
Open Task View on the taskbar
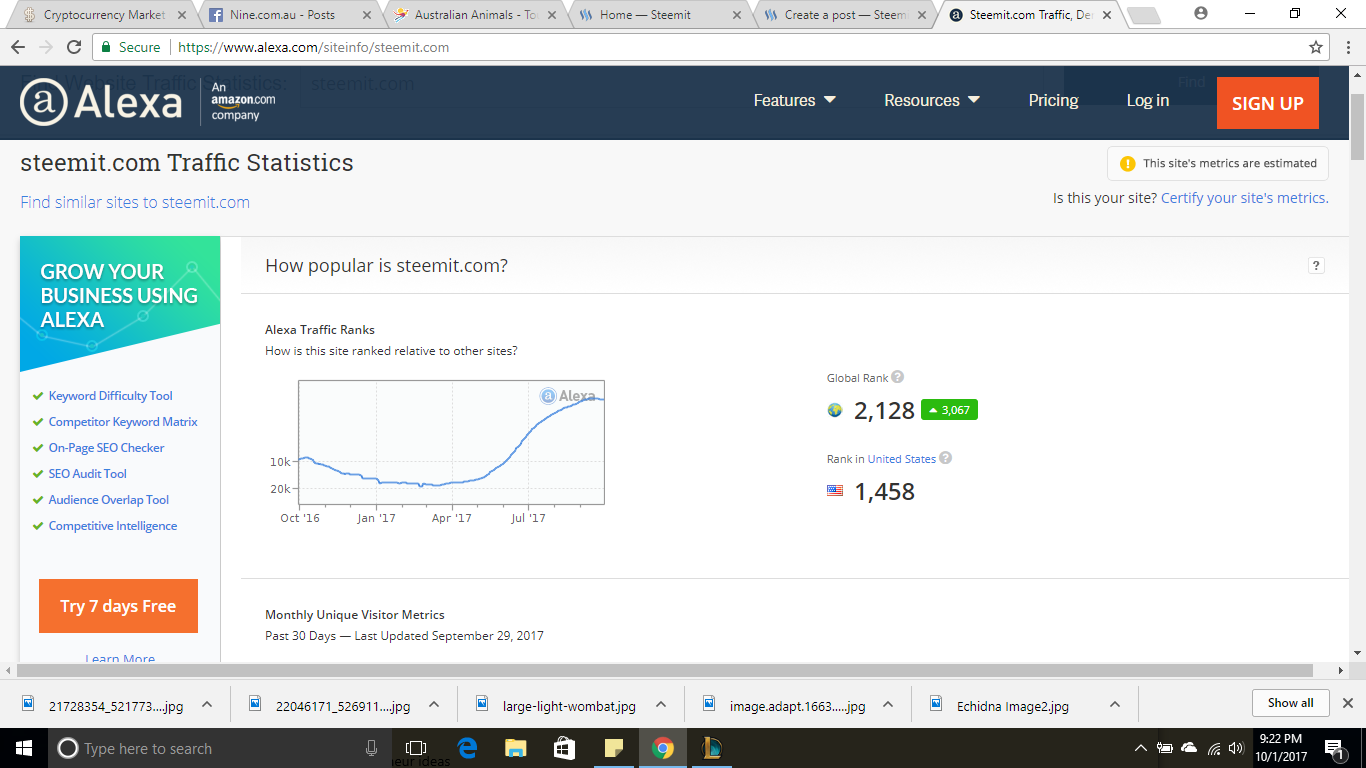point(416,748)
